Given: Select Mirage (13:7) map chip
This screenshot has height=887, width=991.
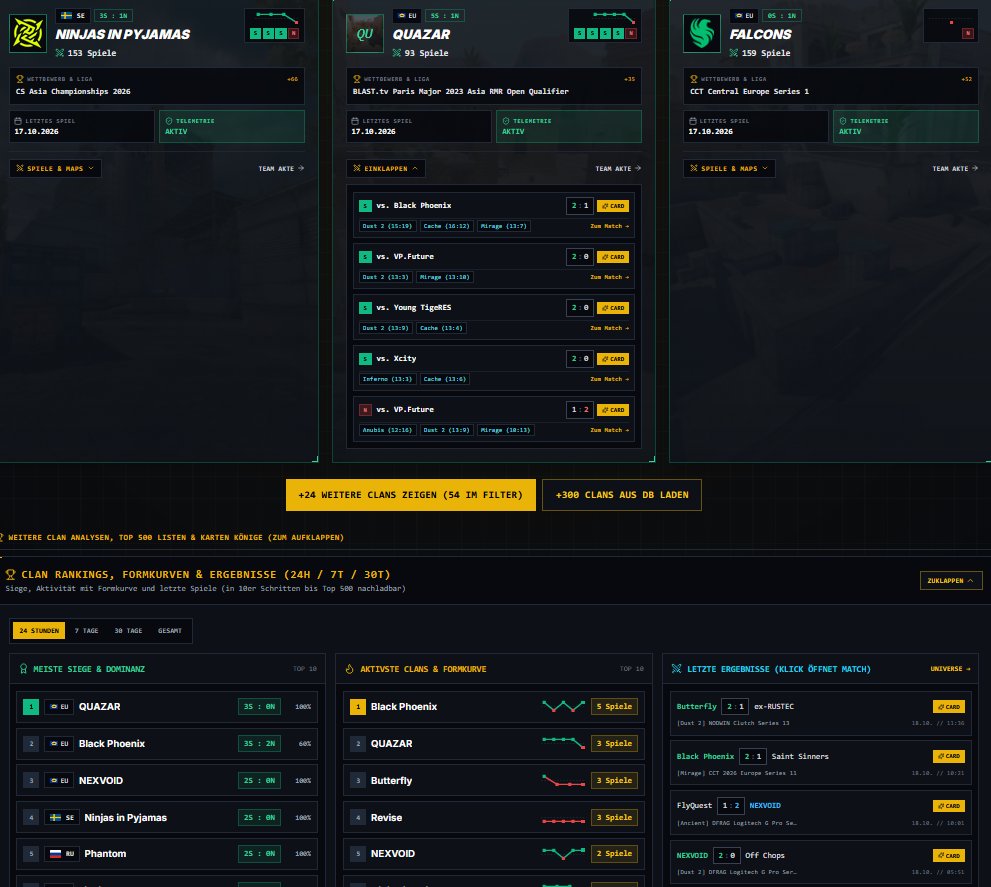Looking at the screenshot, I should [x=503, y=226].
